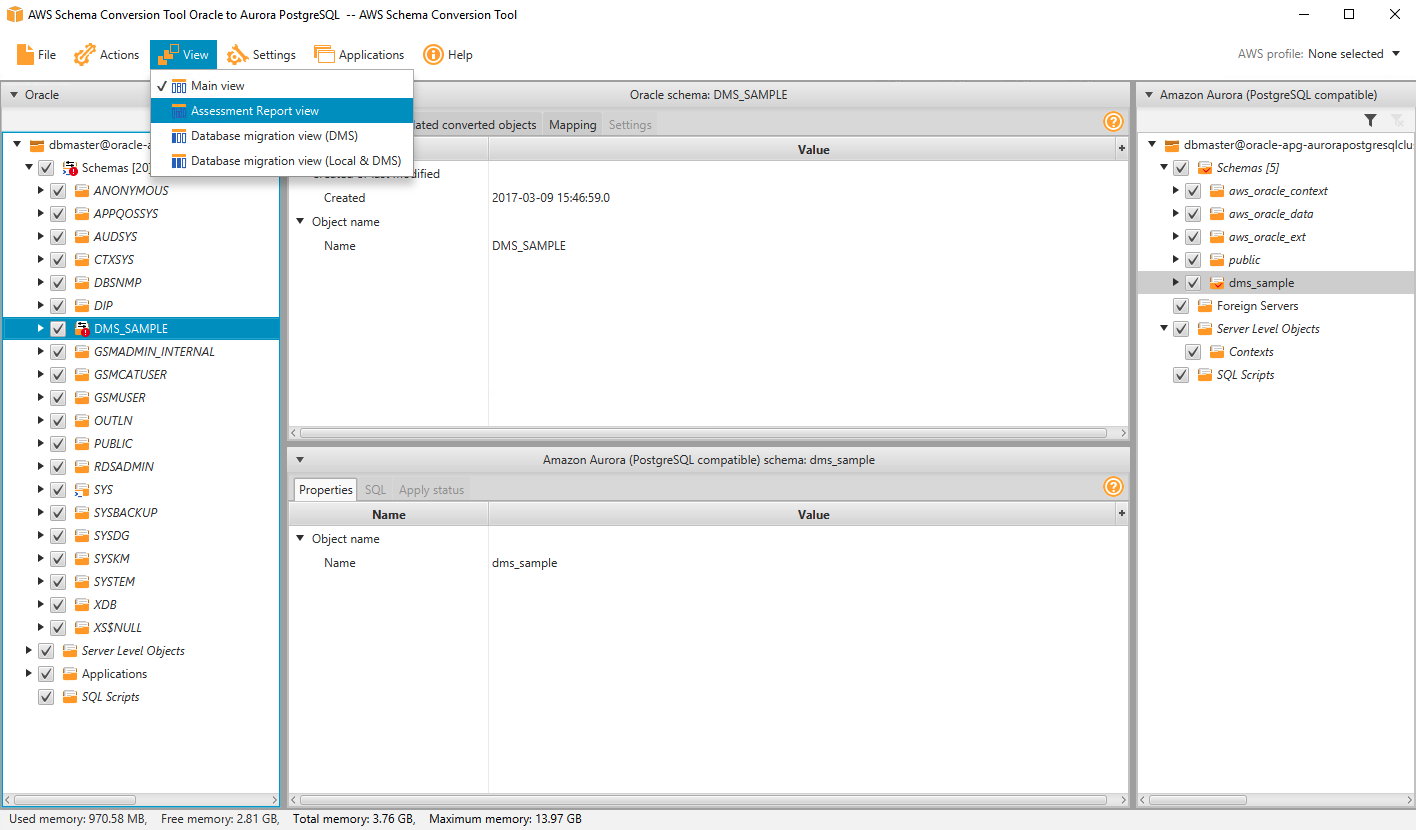This screenshot has width=1416, height=830.
Task: Select the SYSBACKUP schema row
Action: tap(141, 513)
